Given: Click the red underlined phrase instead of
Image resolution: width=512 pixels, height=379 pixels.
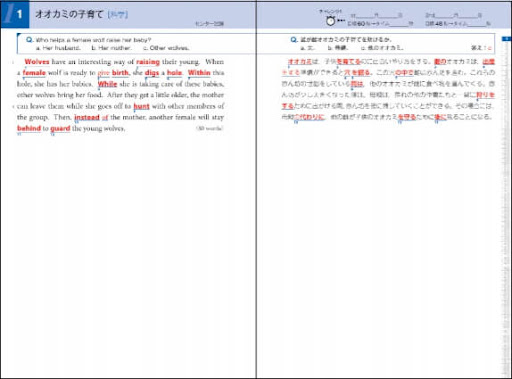Looking at the screenshot, I should [x=91, y=117].
